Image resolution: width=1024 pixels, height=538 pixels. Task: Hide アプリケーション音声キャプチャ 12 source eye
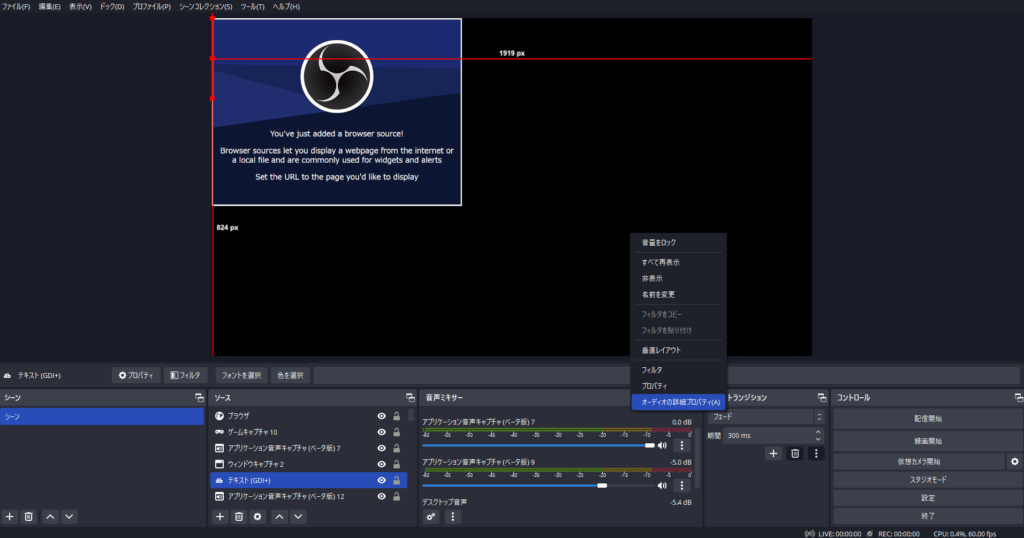tap(381, 496)
